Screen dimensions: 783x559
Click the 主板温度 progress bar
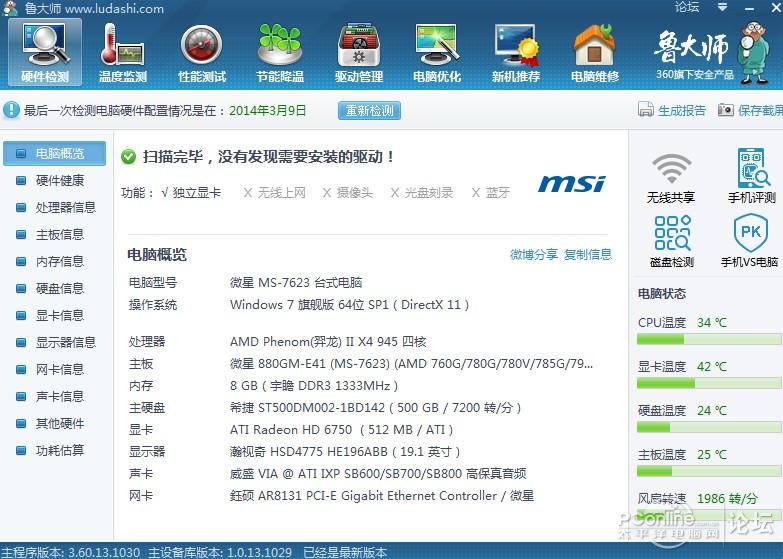[709, 471]
